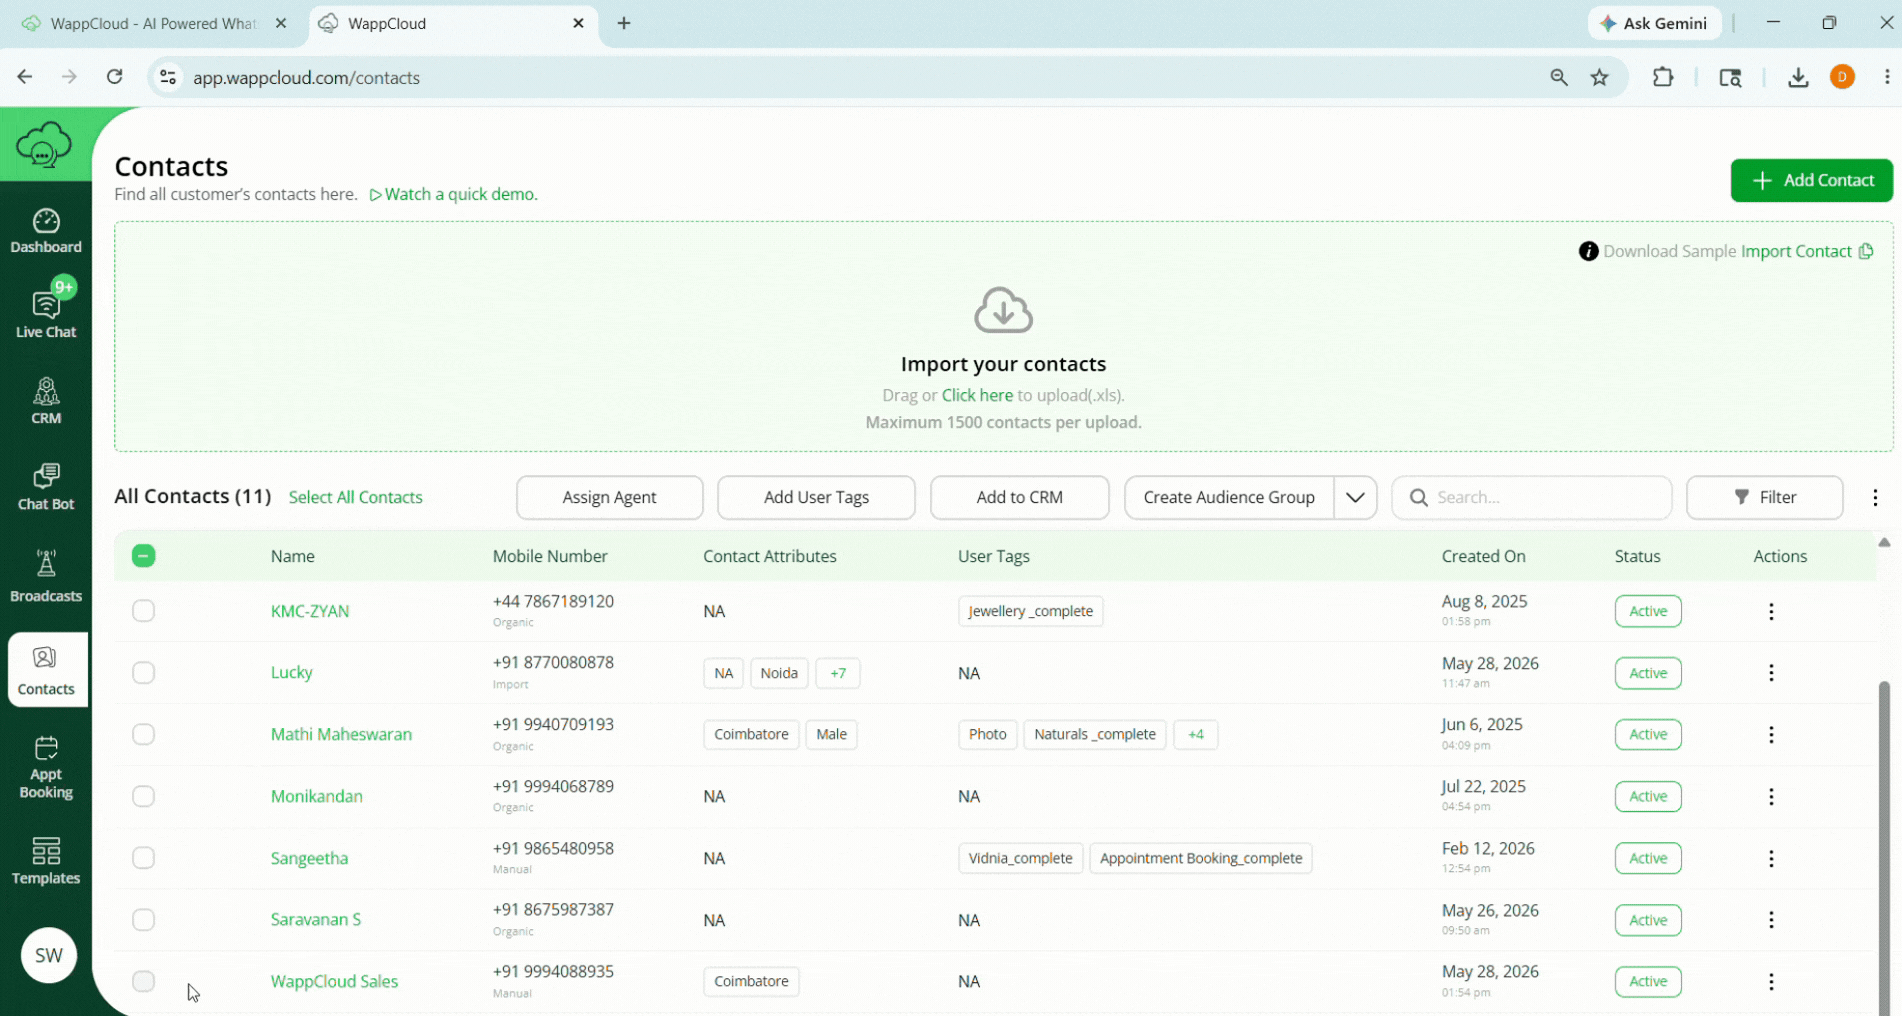
Task: Click the Add Contact button
Action: 1811,180
